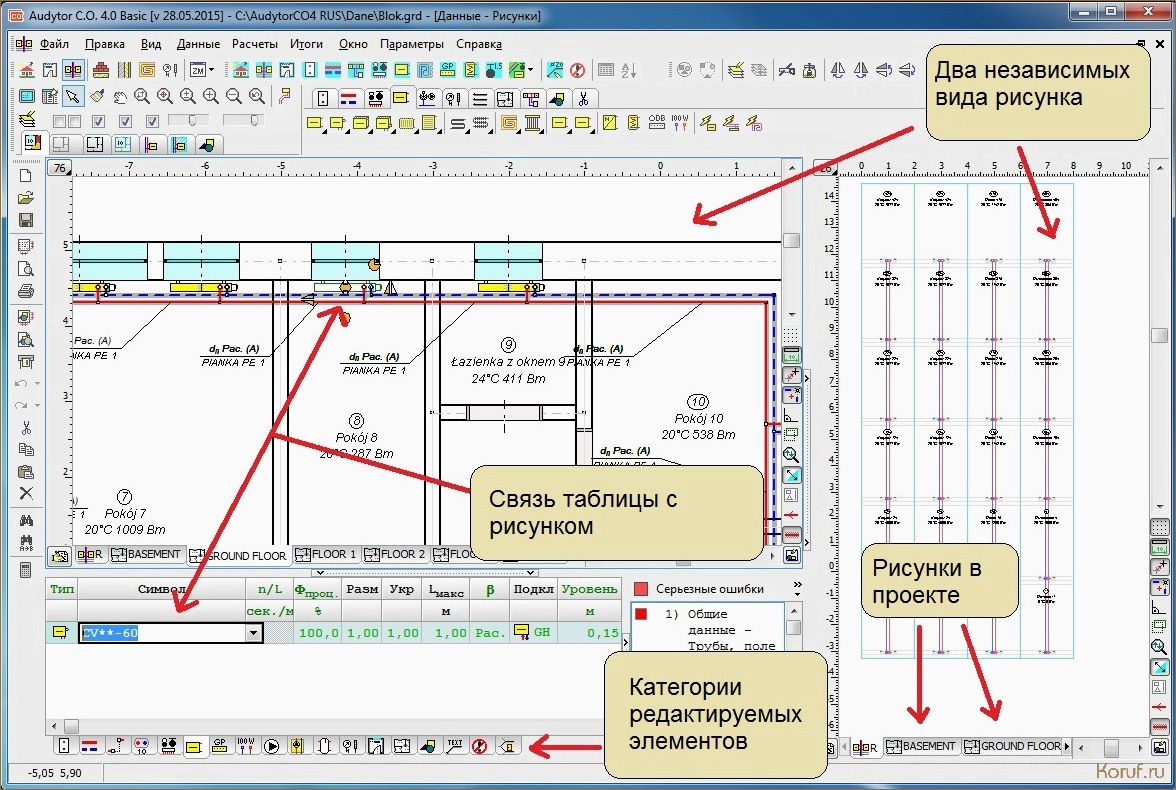Click the scissors cut icon in left sidebar
Viewport: 1176px width, 790px height.
point(27,427)
